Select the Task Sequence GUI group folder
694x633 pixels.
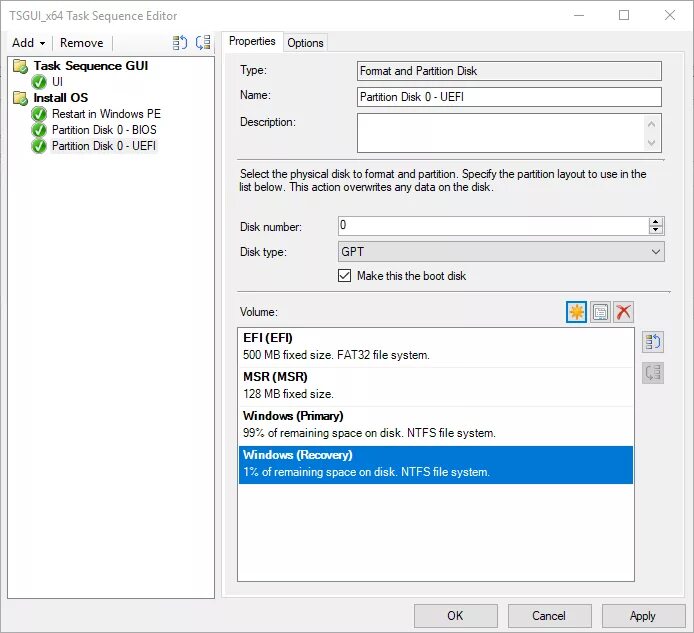click(x=91, y=66)
